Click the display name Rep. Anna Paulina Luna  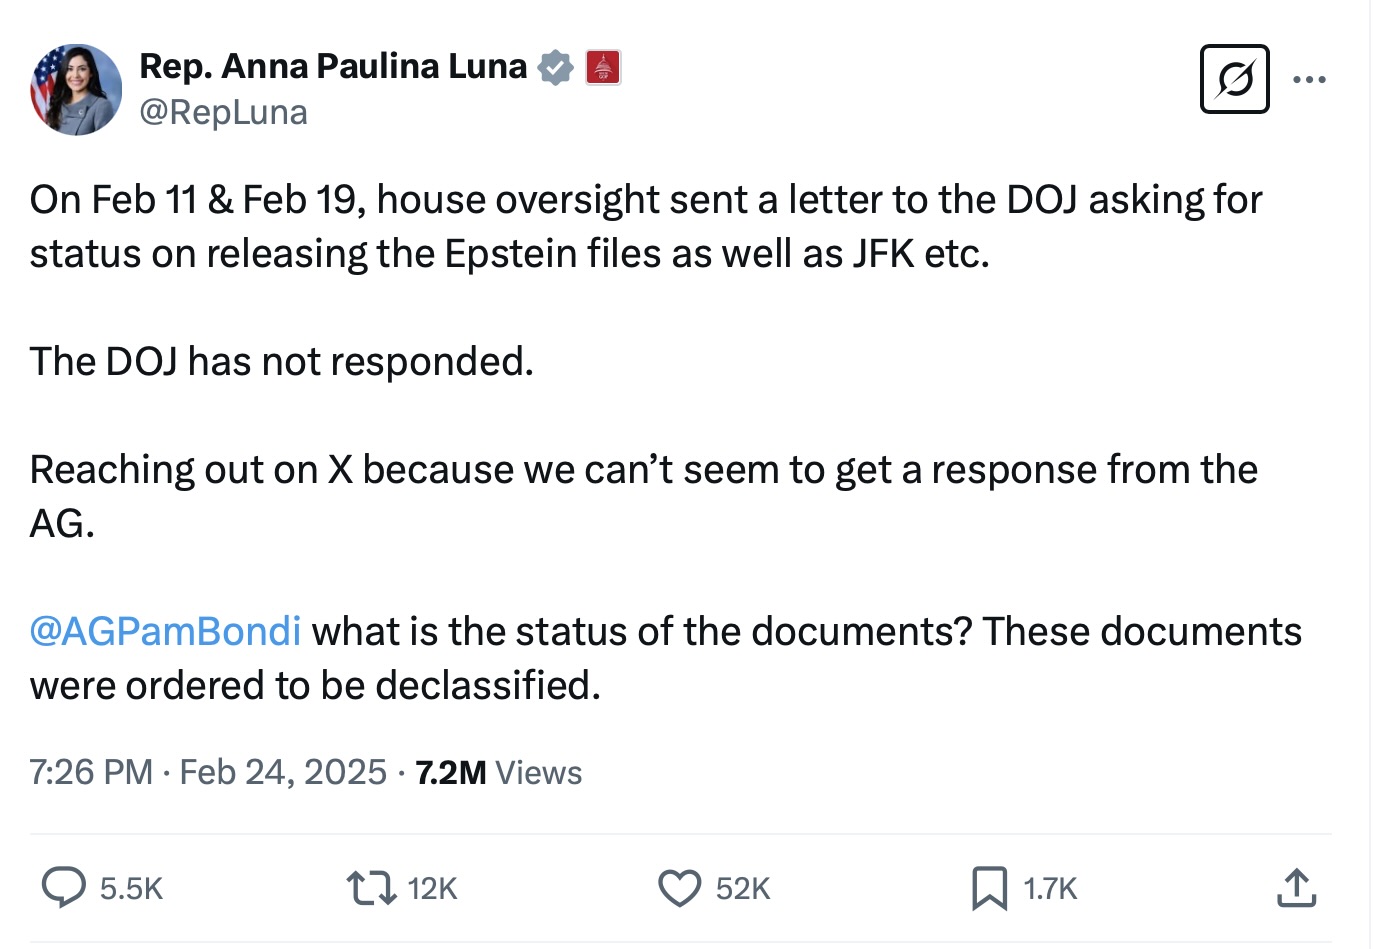[x=332, y=66]
